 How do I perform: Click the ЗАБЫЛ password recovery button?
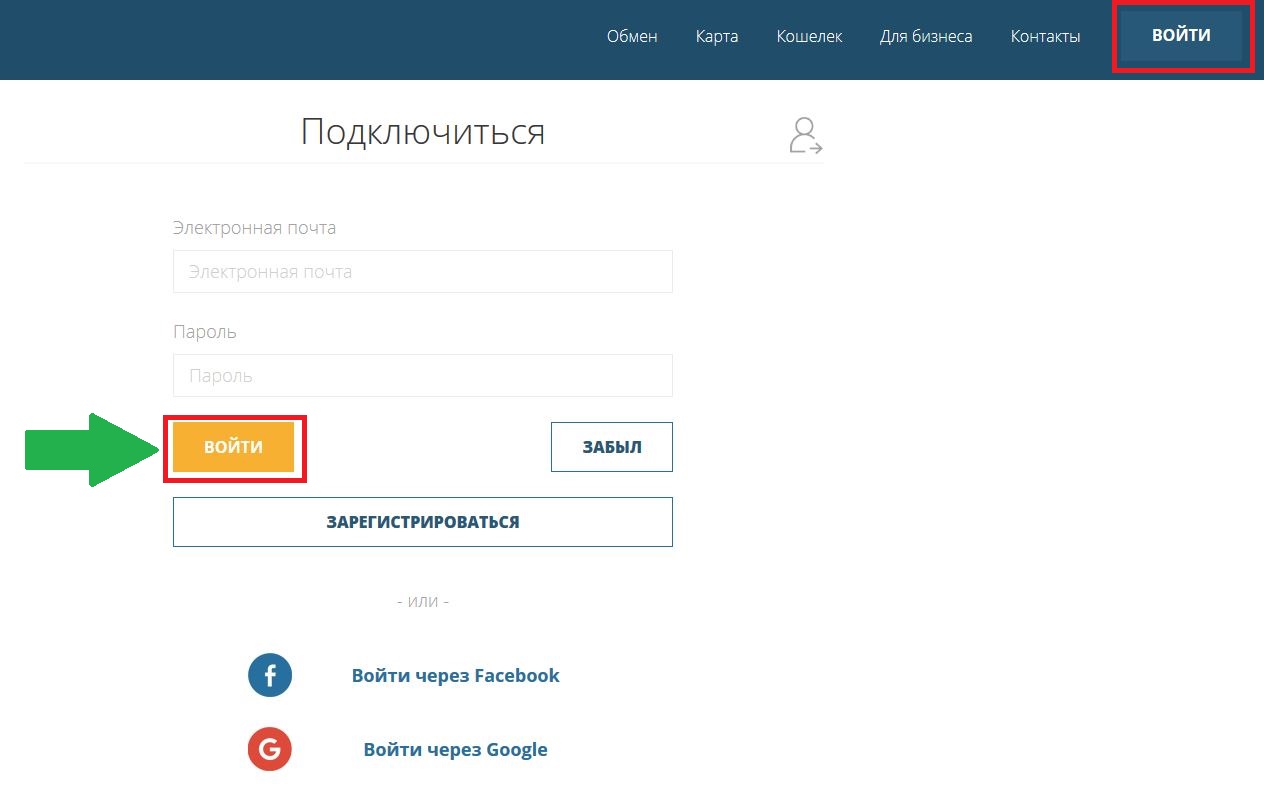click(611, 447)
